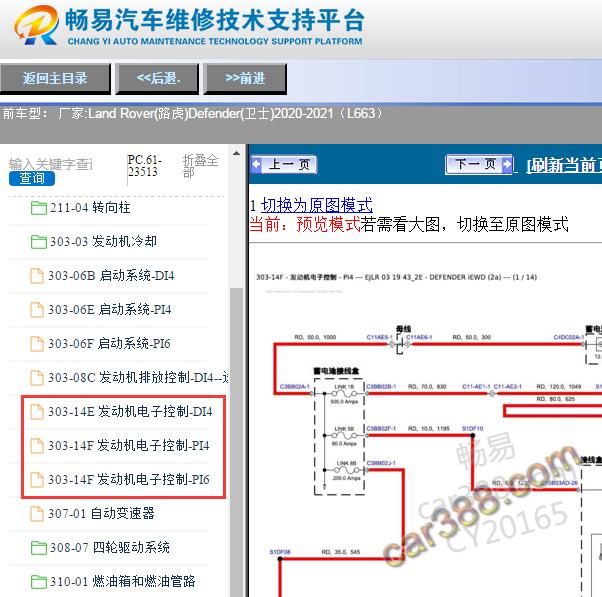Click 母线 busbar label
Image resolution: width=602 pixels, height=597 pixels.
404,329
